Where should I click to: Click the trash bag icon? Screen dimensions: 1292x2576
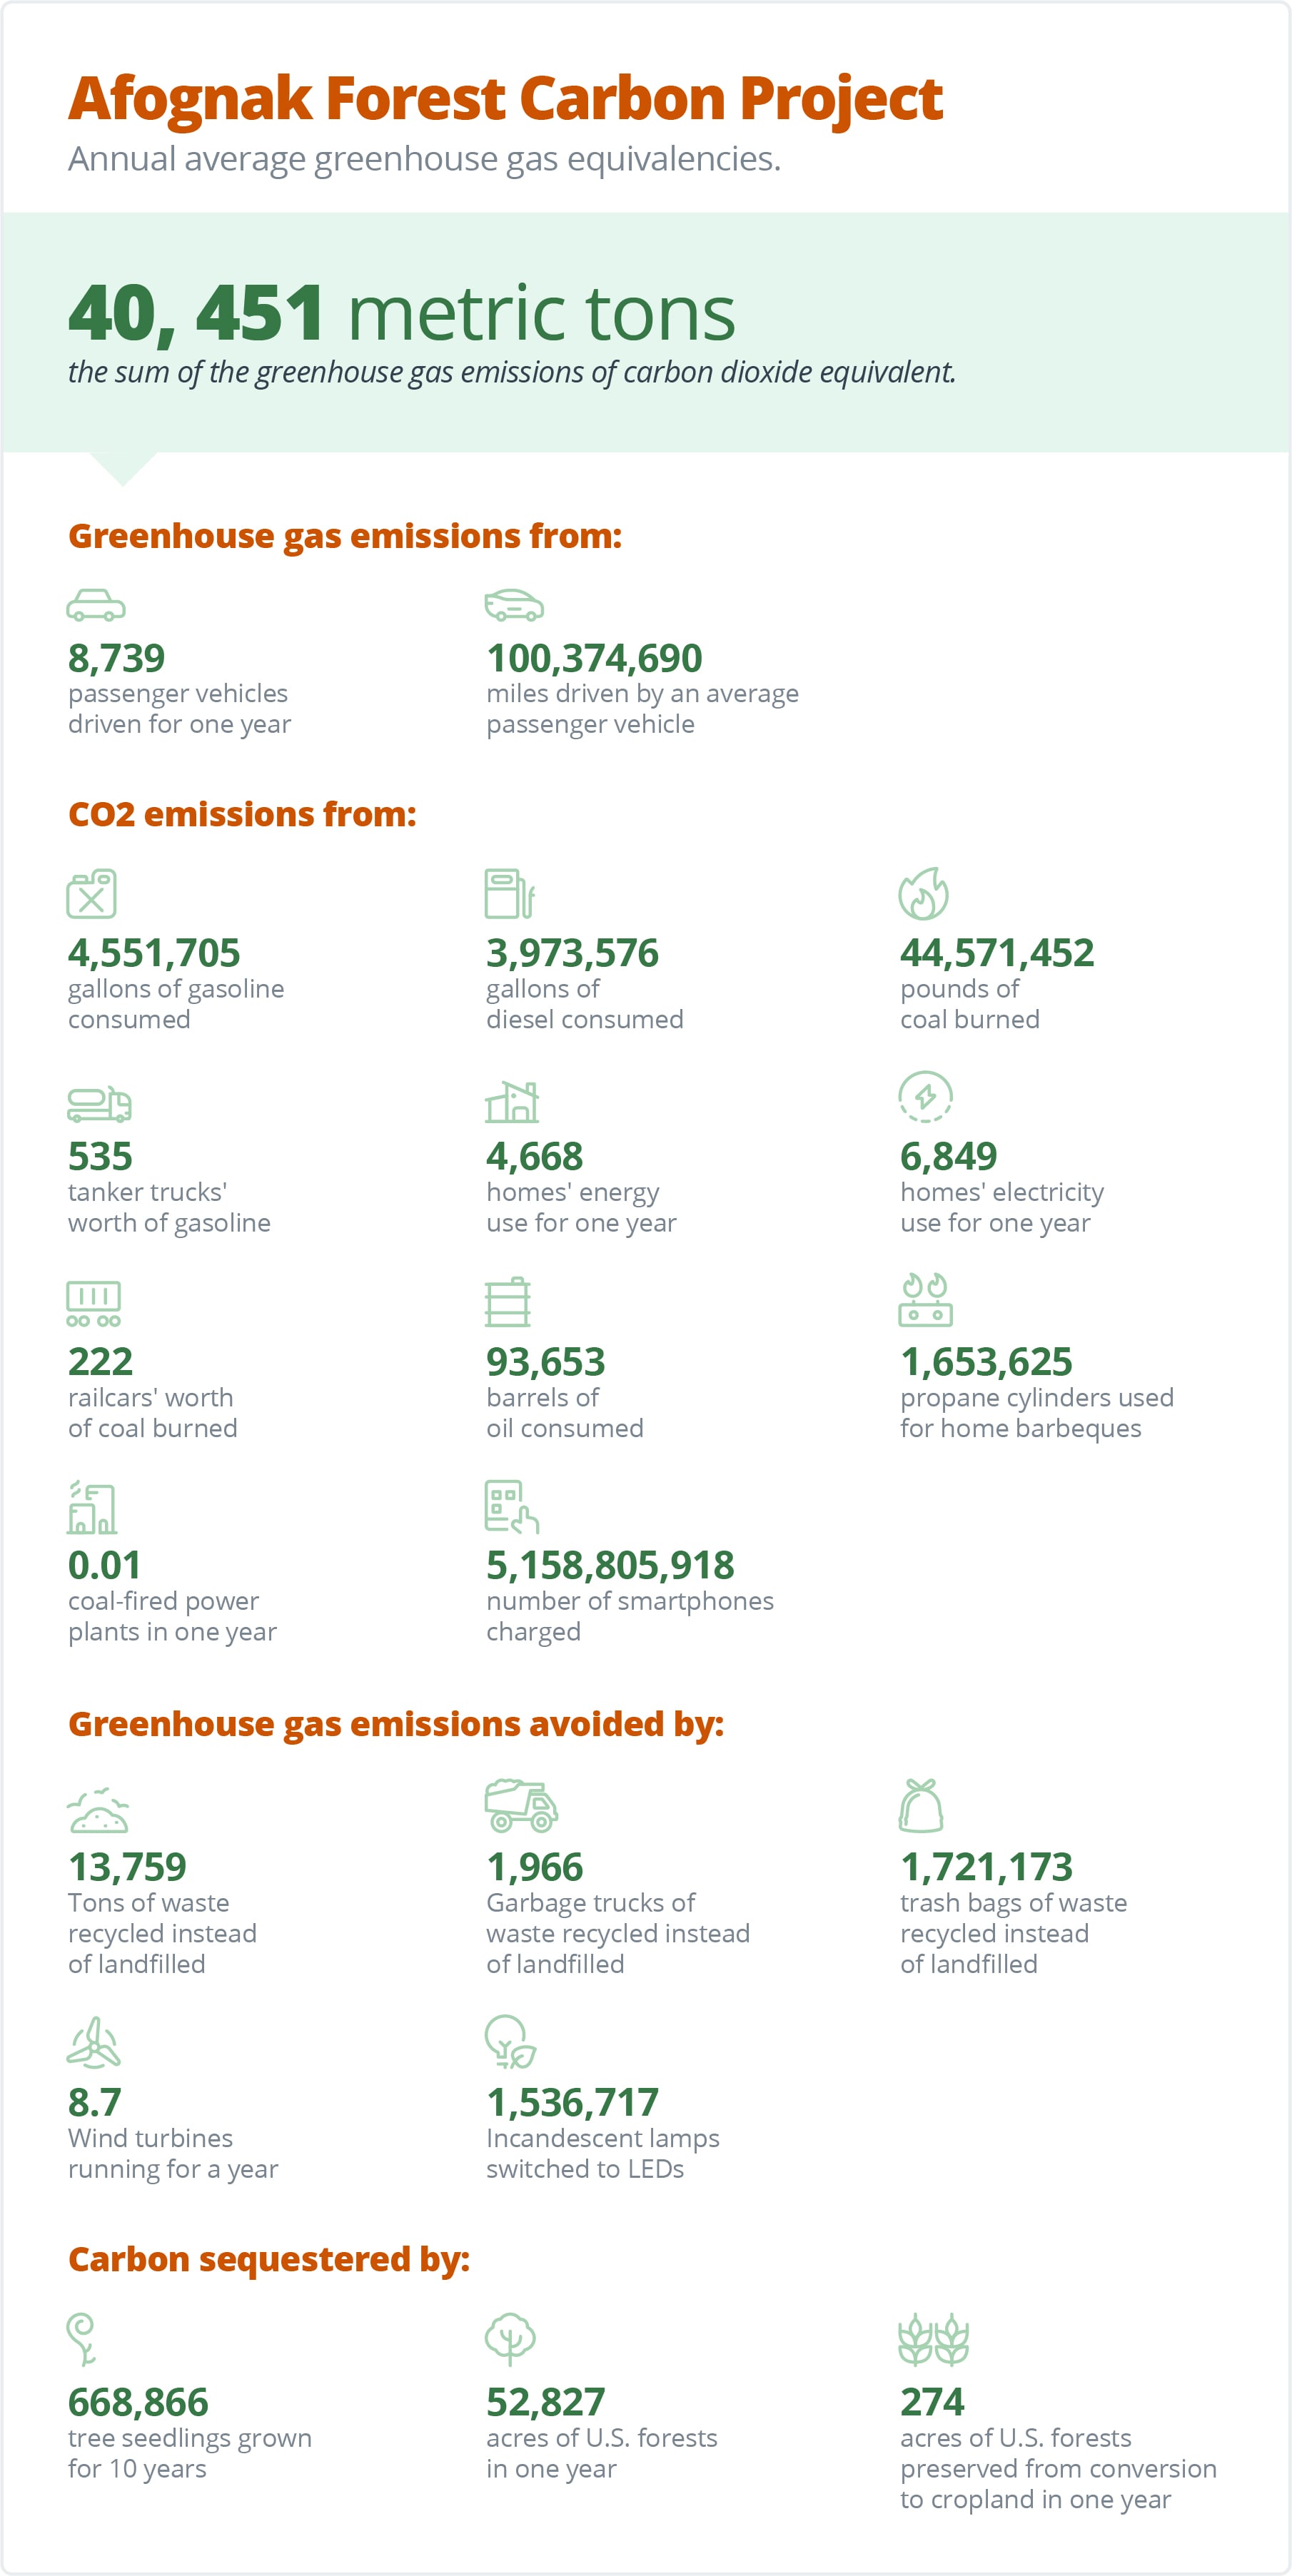coord(921,1805)
